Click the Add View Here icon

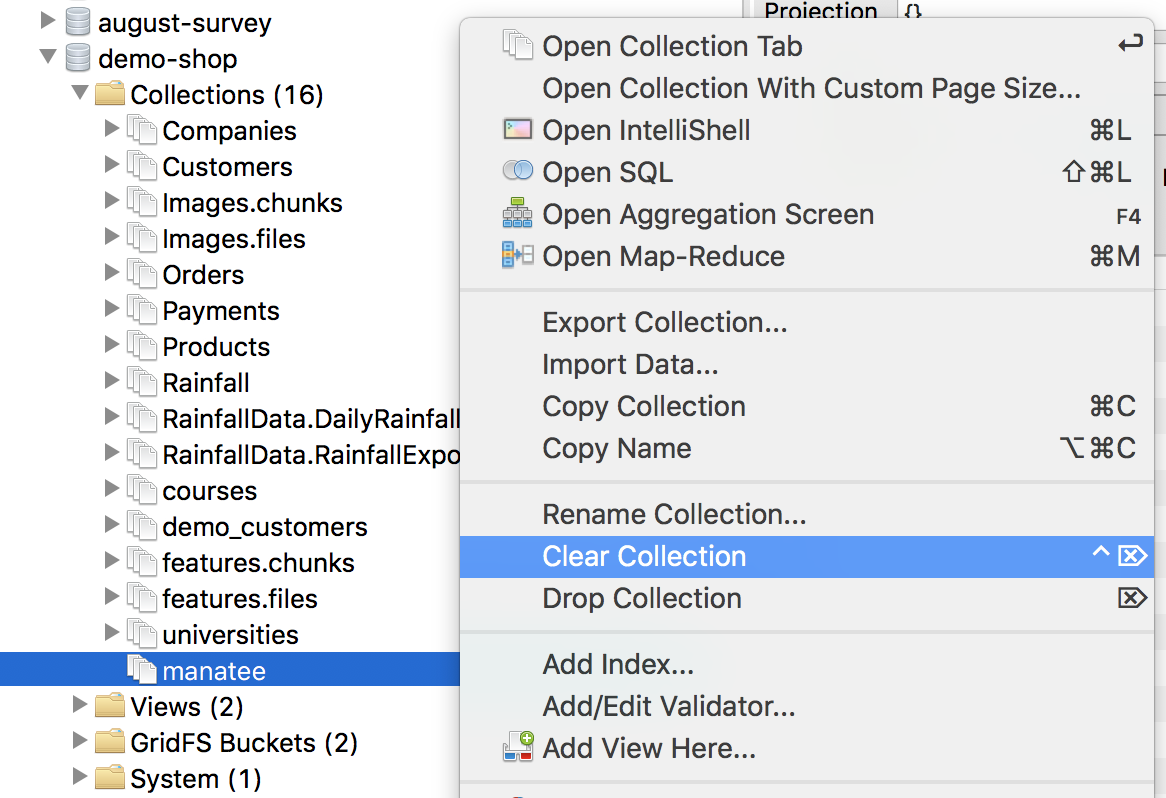pos(519,746)
